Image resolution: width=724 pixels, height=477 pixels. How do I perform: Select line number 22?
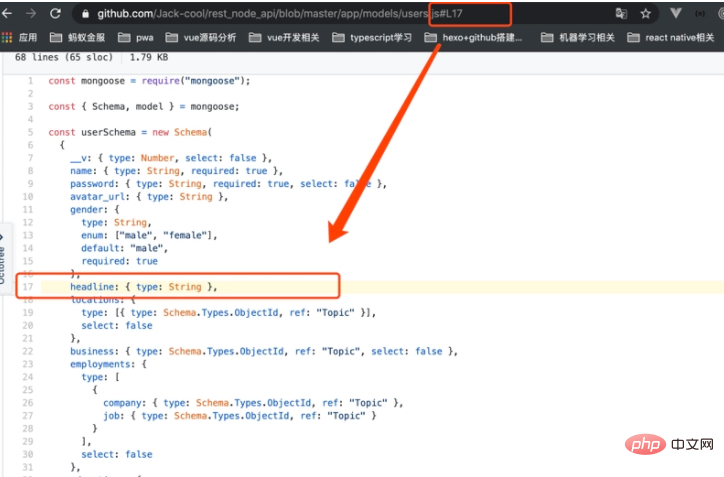pyautogui.click(x=28, y=351)
